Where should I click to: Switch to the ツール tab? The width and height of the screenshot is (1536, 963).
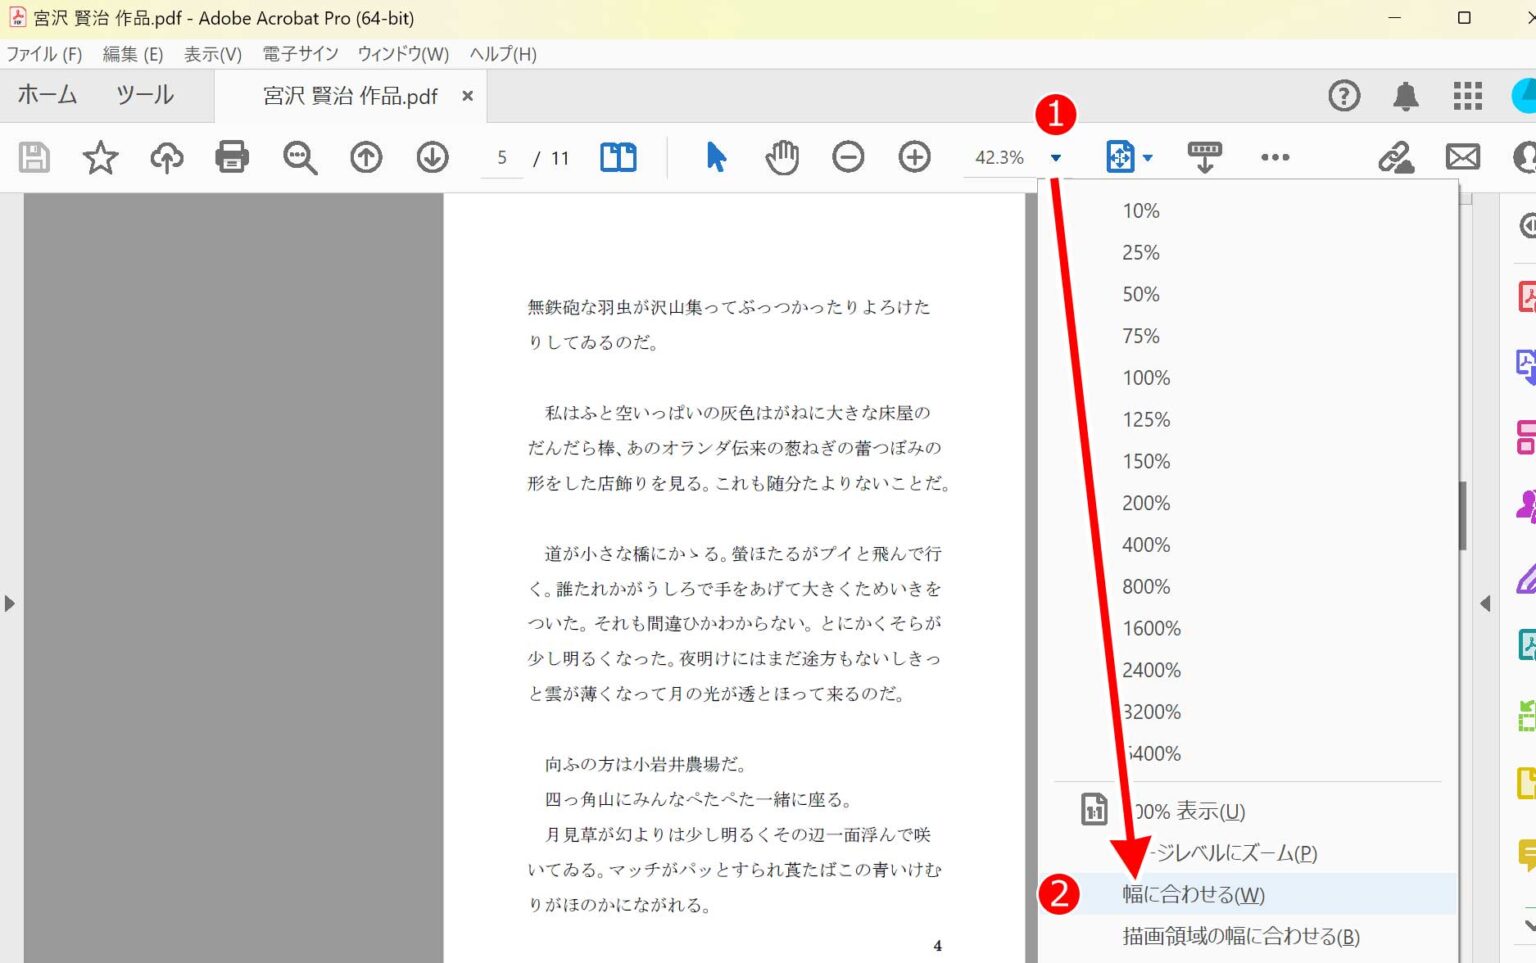click(x=143, y=95)
